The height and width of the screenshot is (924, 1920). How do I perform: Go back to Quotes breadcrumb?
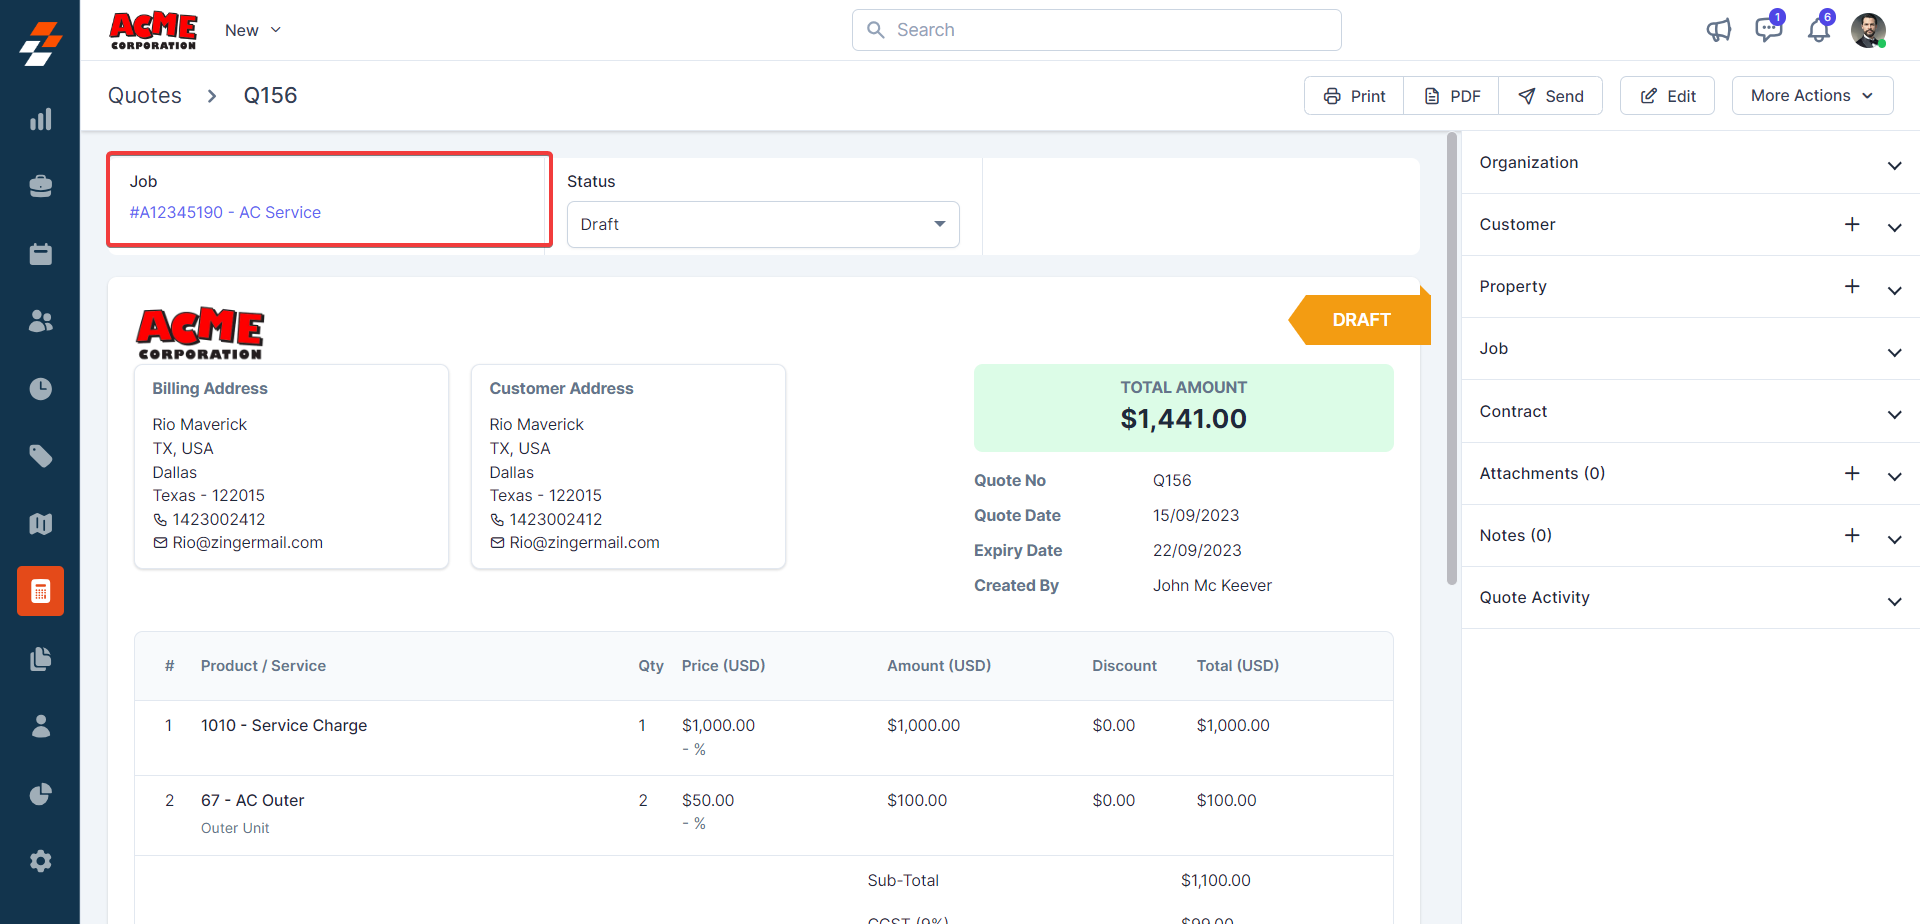point(145,96)
